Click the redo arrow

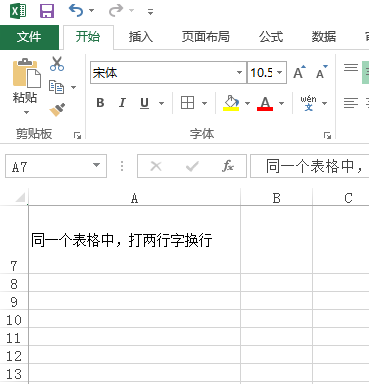click(116, 11)
